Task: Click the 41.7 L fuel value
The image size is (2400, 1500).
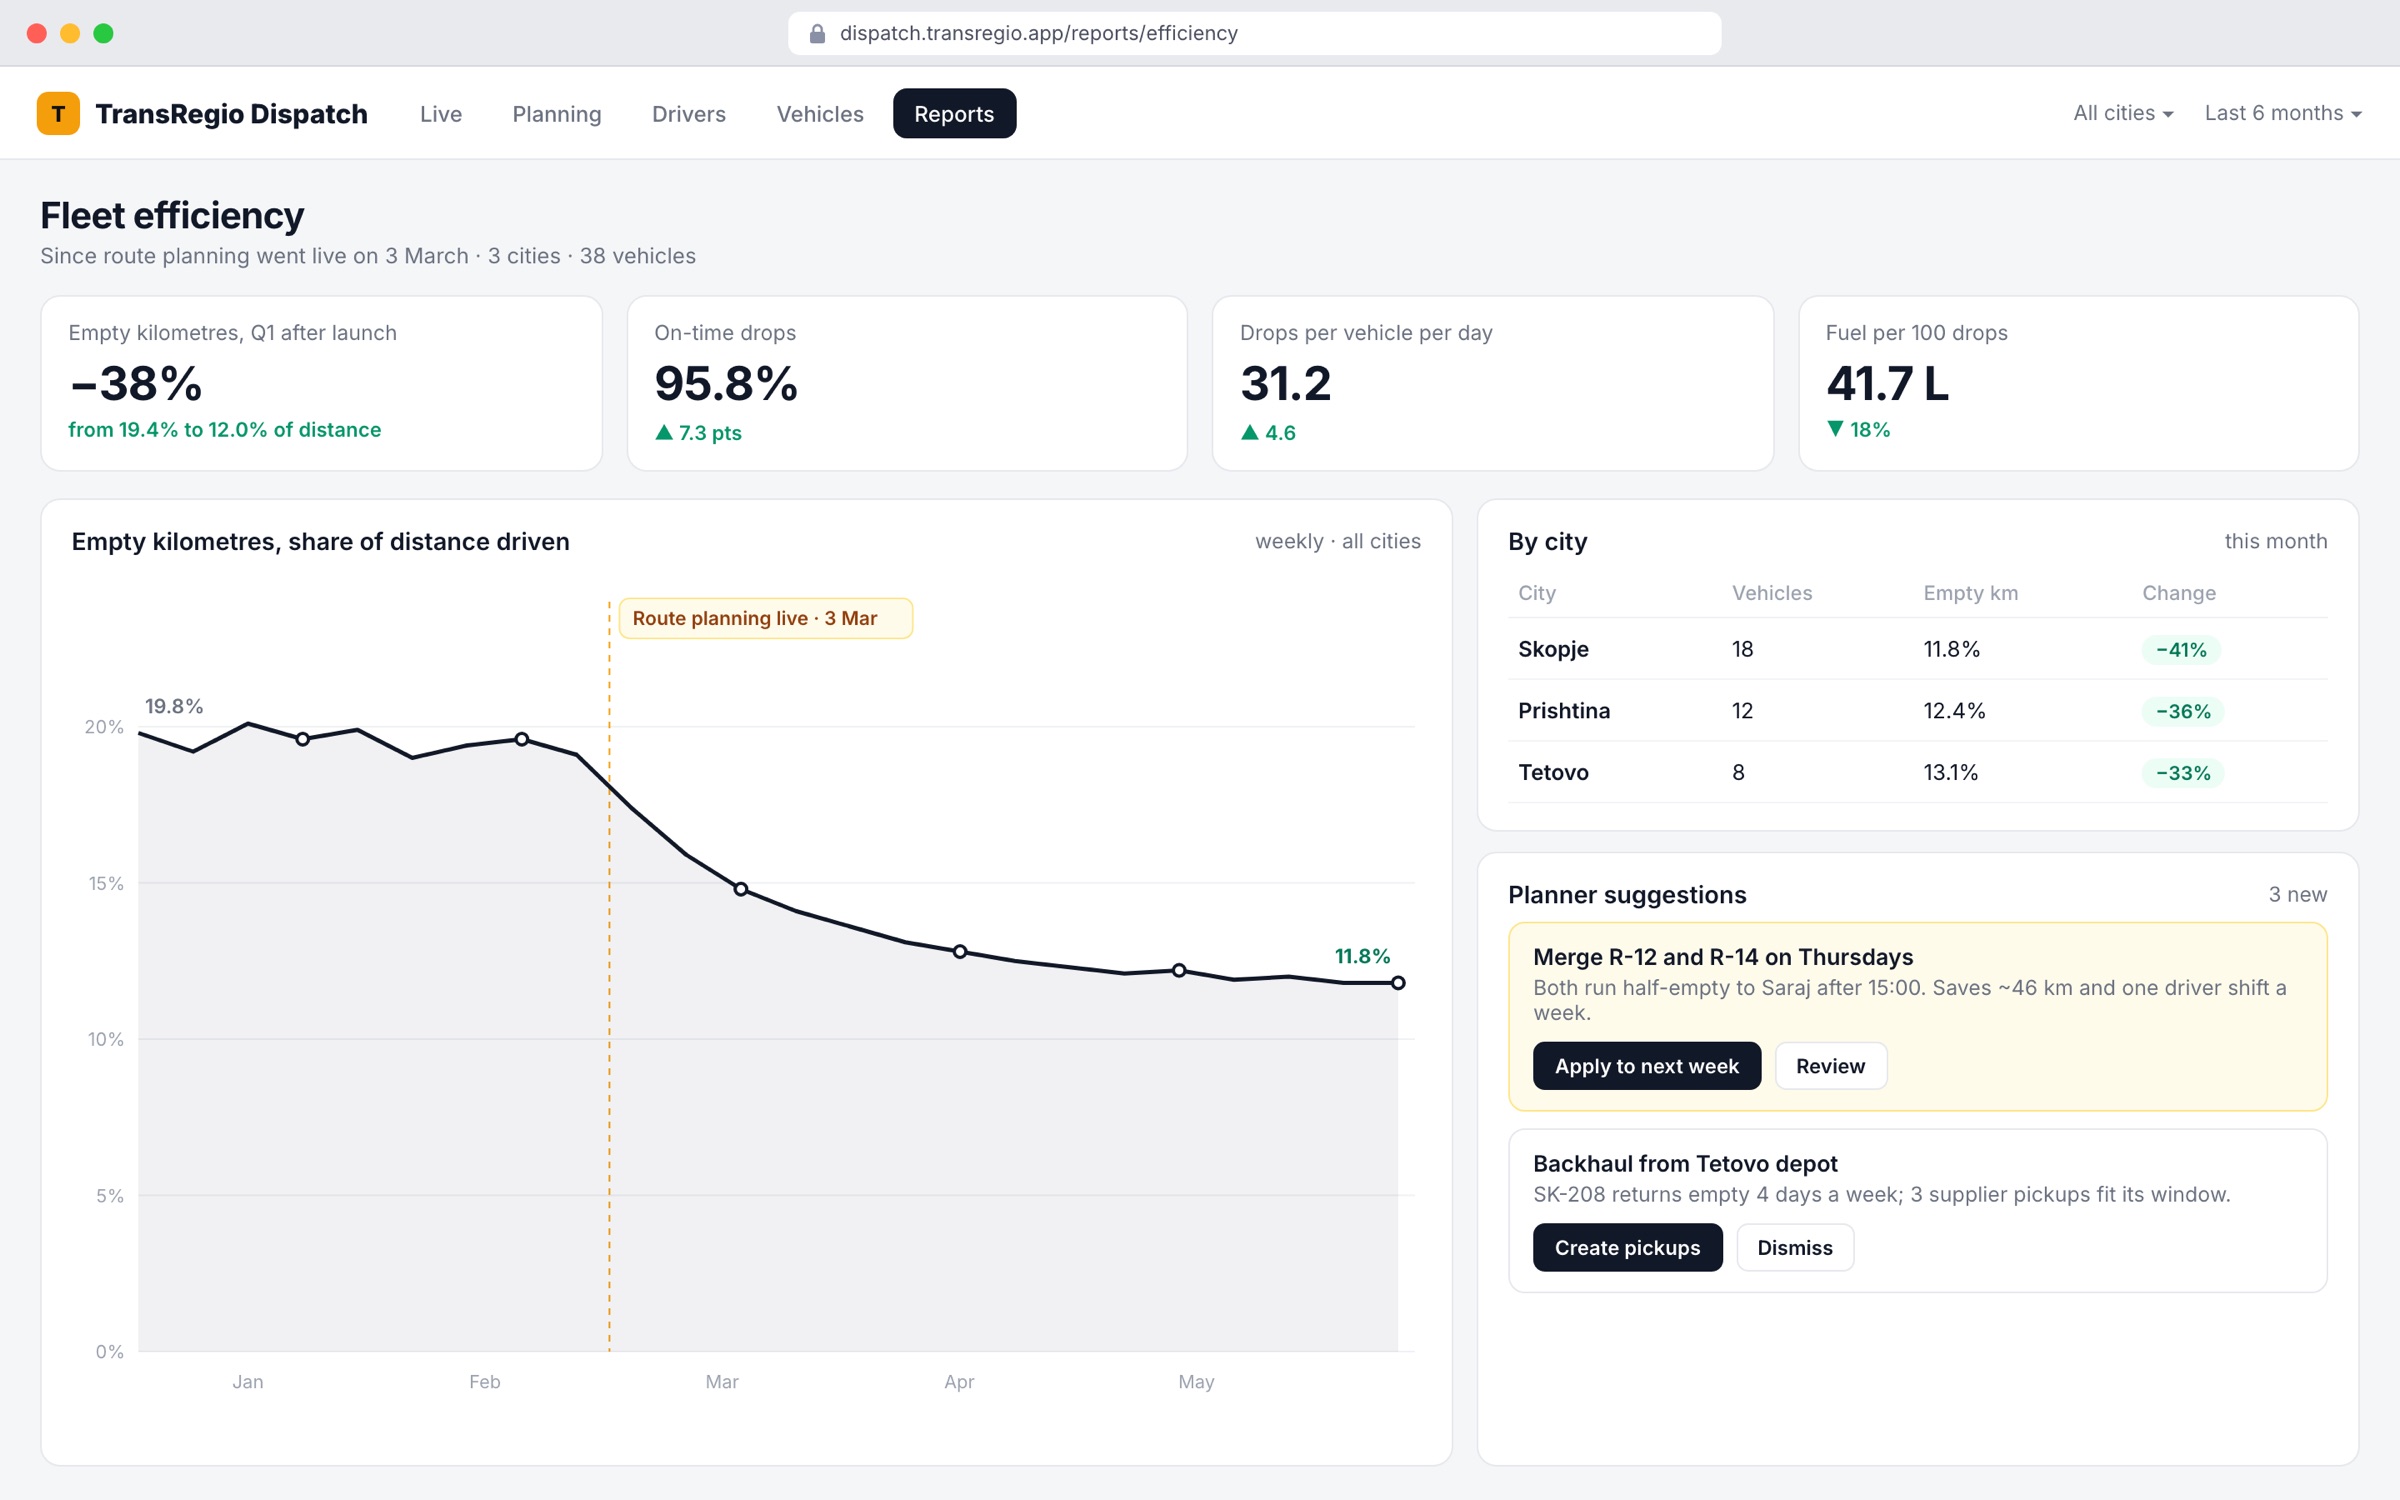Action: click(1888, 383)
